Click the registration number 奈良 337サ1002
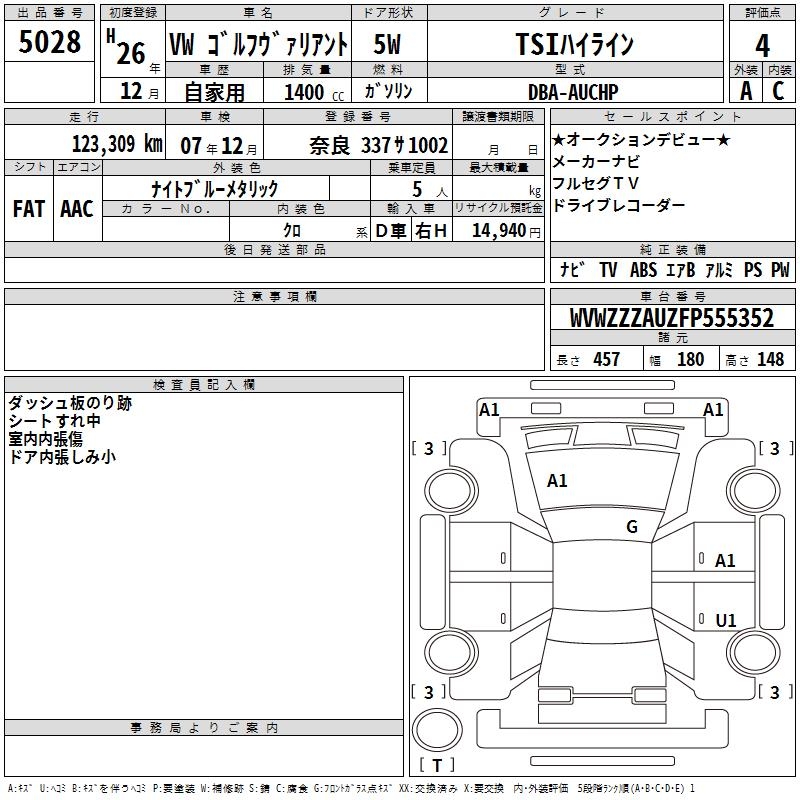This screenshot has width=800, height=800. coord(379,145)
